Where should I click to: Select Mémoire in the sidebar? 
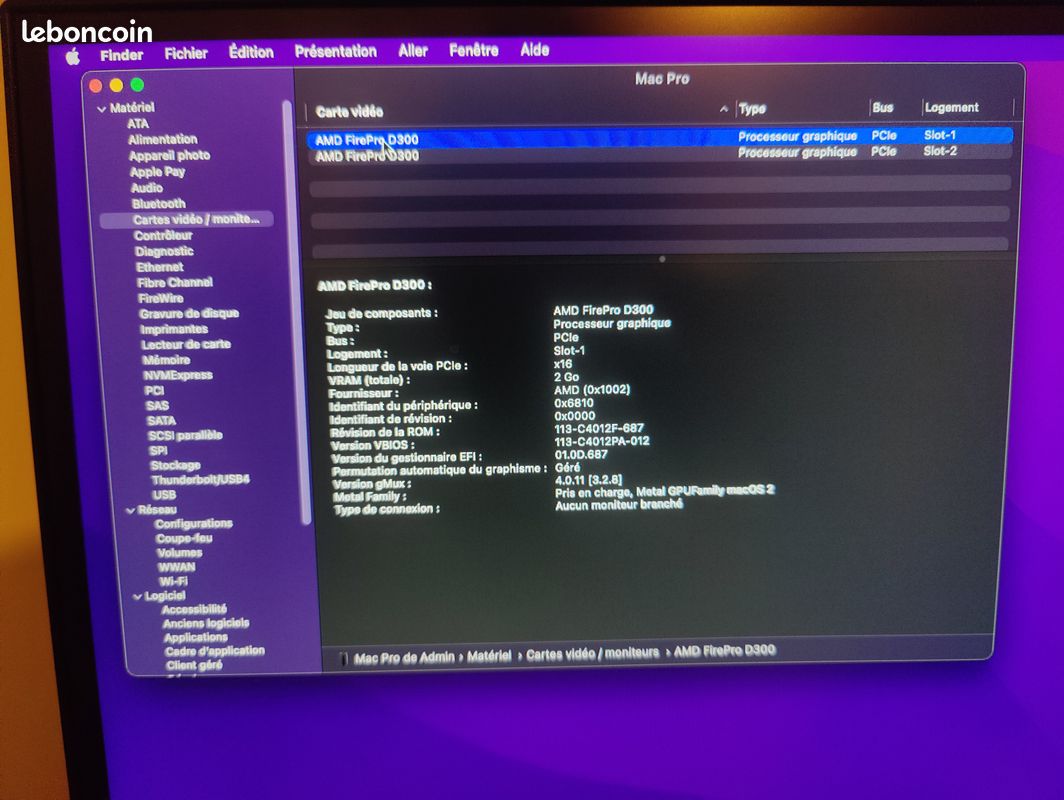point(166,360)
